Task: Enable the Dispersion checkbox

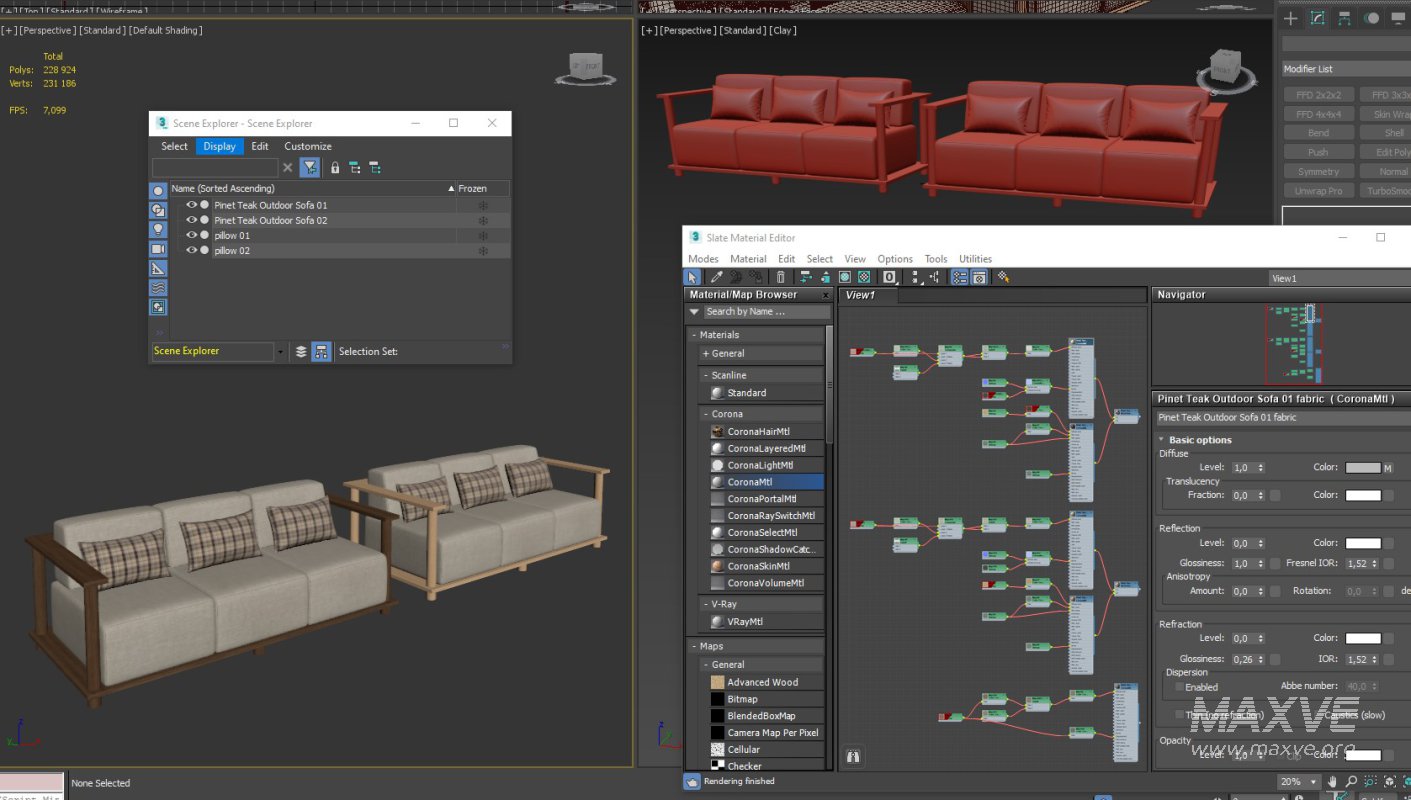Action: (1180, 687)
